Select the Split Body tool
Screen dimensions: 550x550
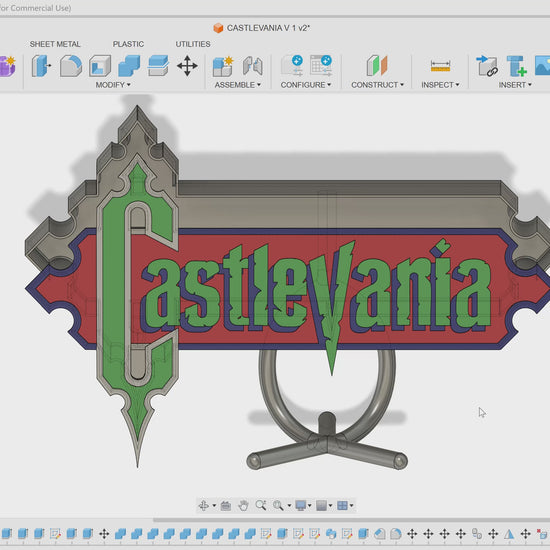(x=158, y=66)
